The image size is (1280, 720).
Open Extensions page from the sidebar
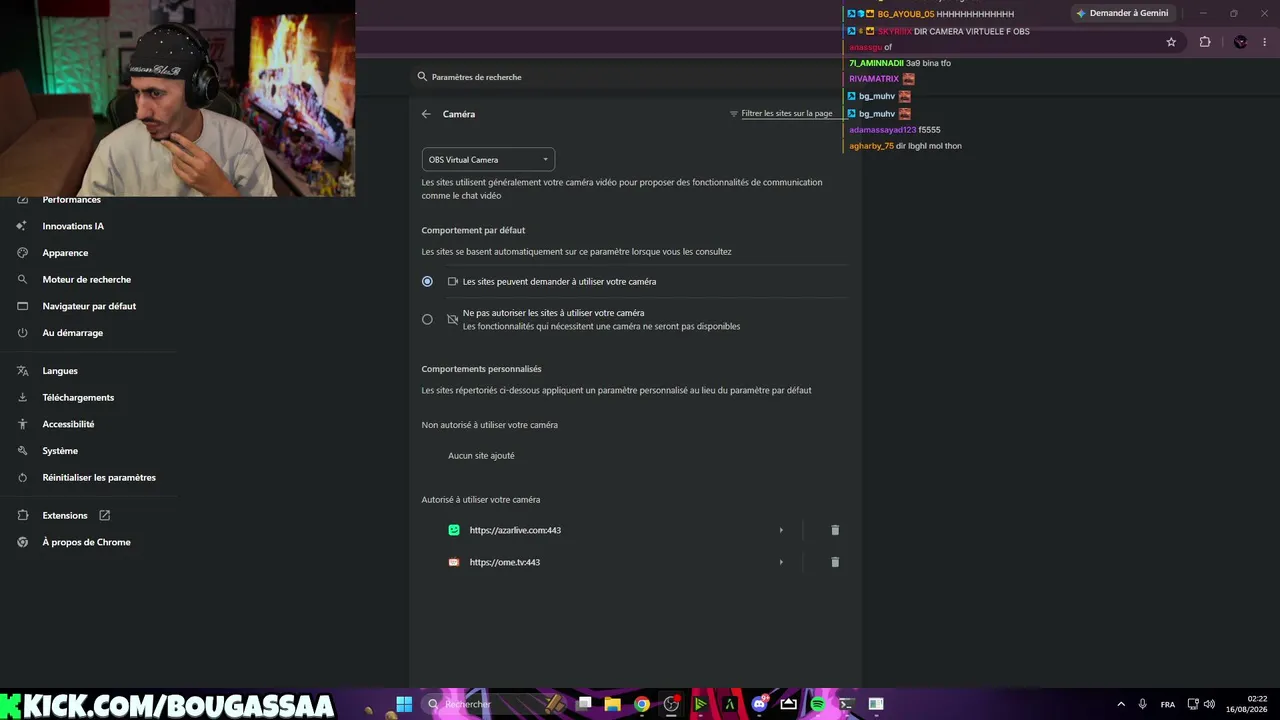point(65,516)
